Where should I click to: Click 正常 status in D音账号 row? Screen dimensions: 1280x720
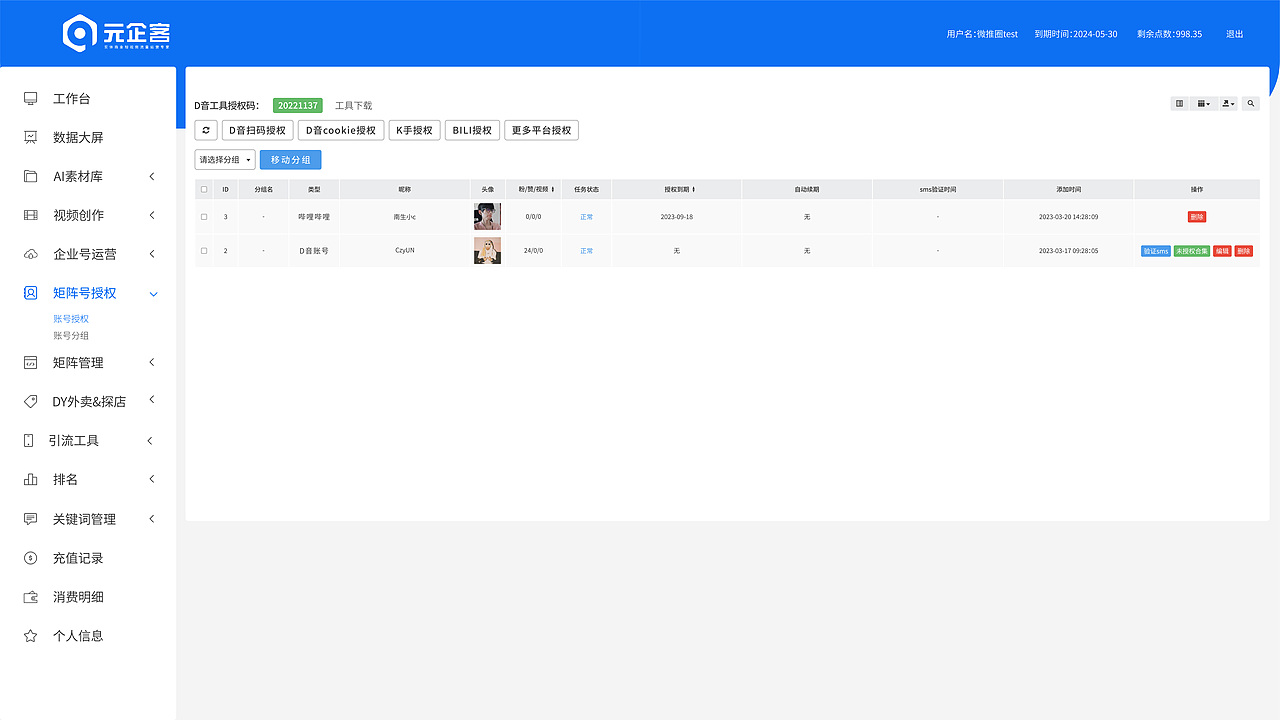click(586, 250)
